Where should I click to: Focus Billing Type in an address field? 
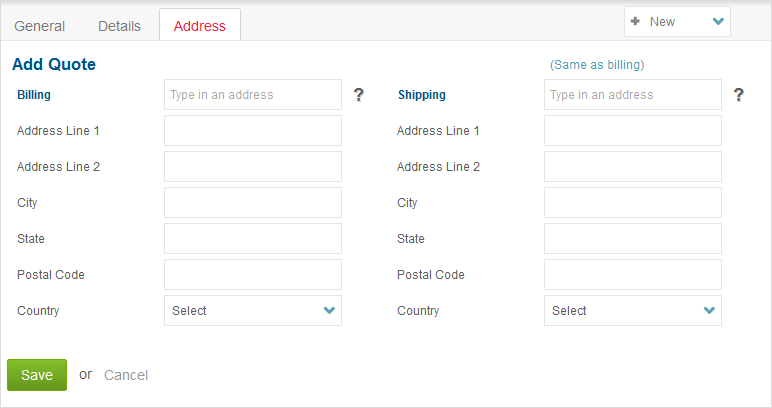point(253,94)
